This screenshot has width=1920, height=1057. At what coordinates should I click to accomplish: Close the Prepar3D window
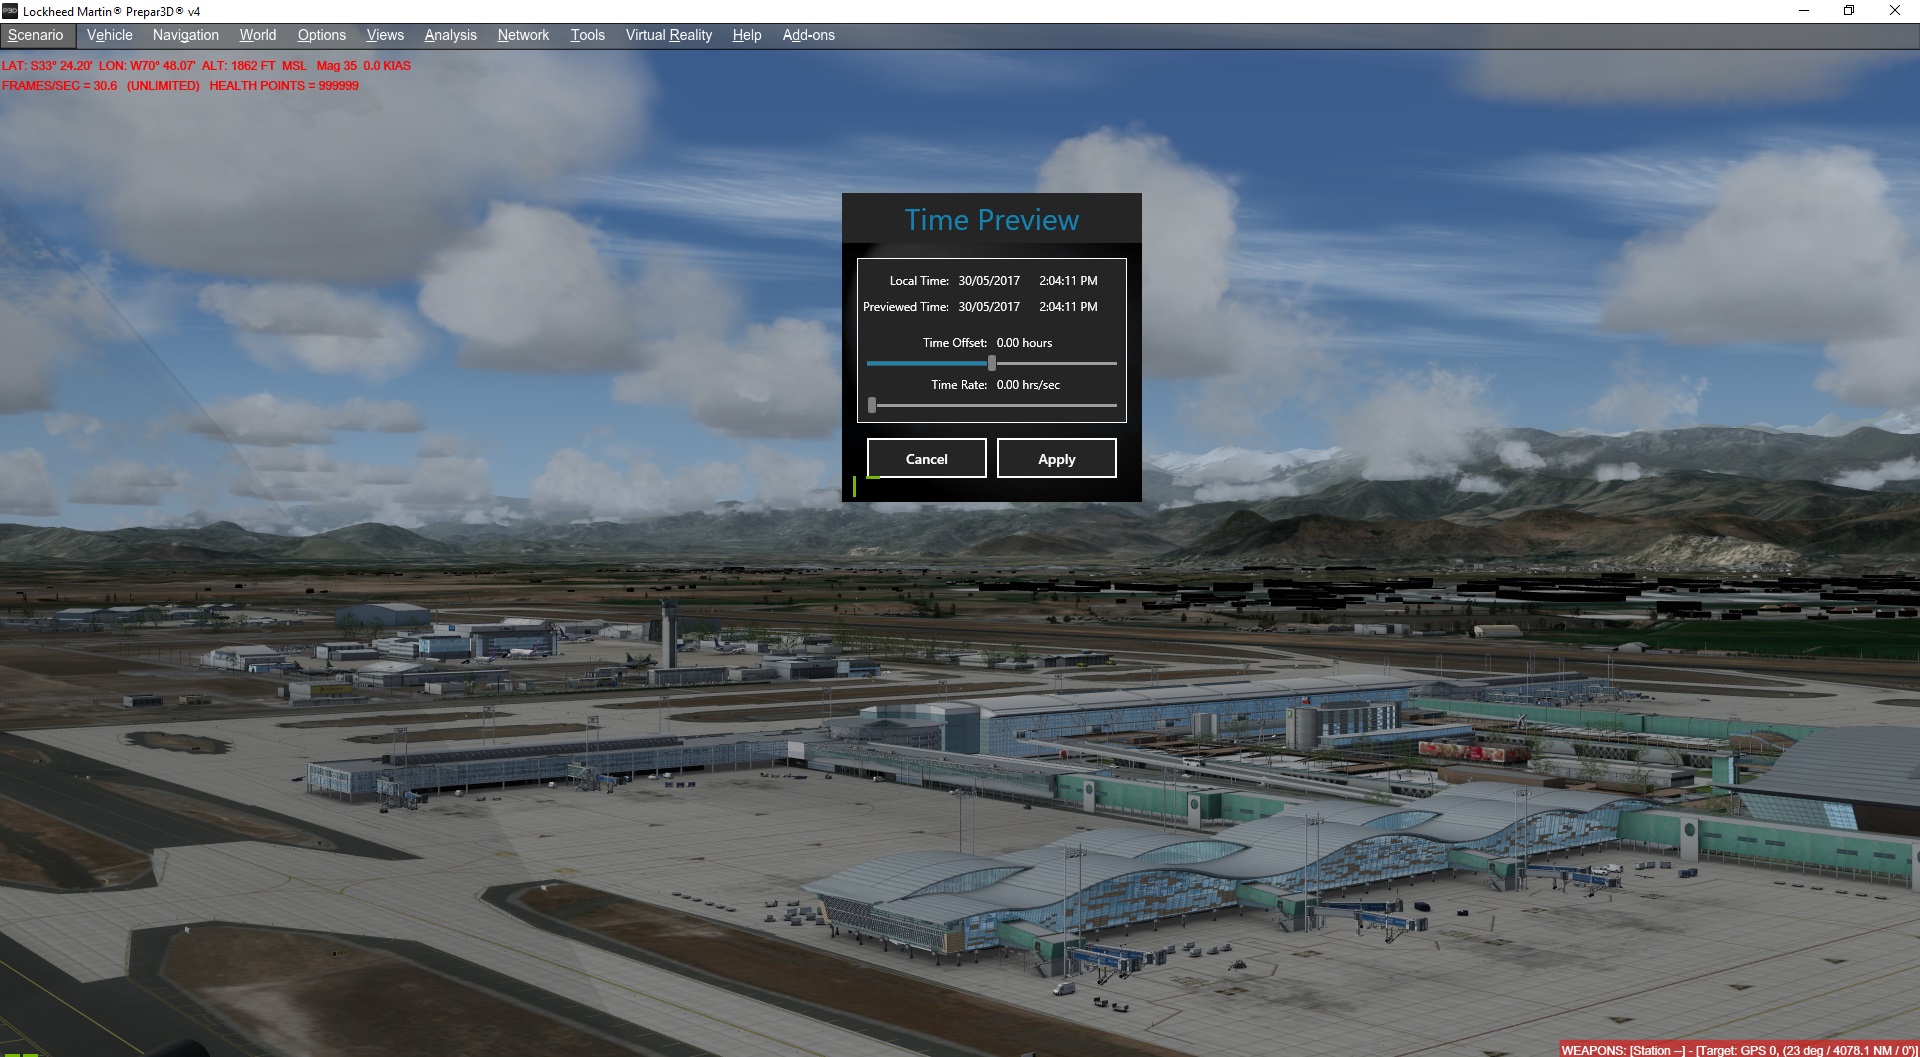coord(1895,11)
